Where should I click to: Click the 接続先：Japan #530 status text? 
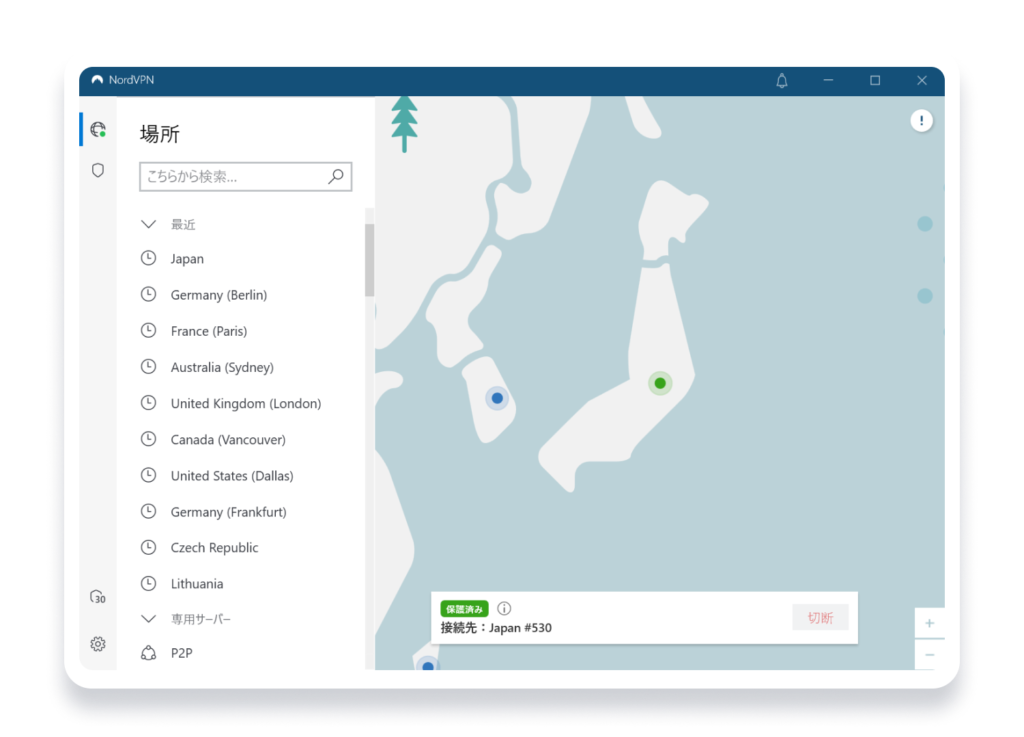pyautogui.click(x=496, y=628)
